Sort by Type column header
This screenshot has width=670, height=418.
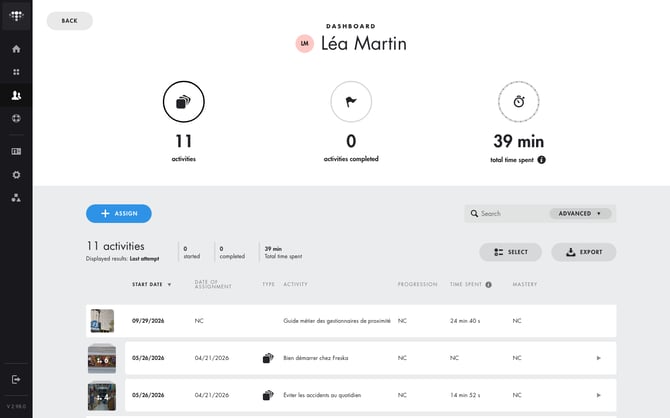268,284
